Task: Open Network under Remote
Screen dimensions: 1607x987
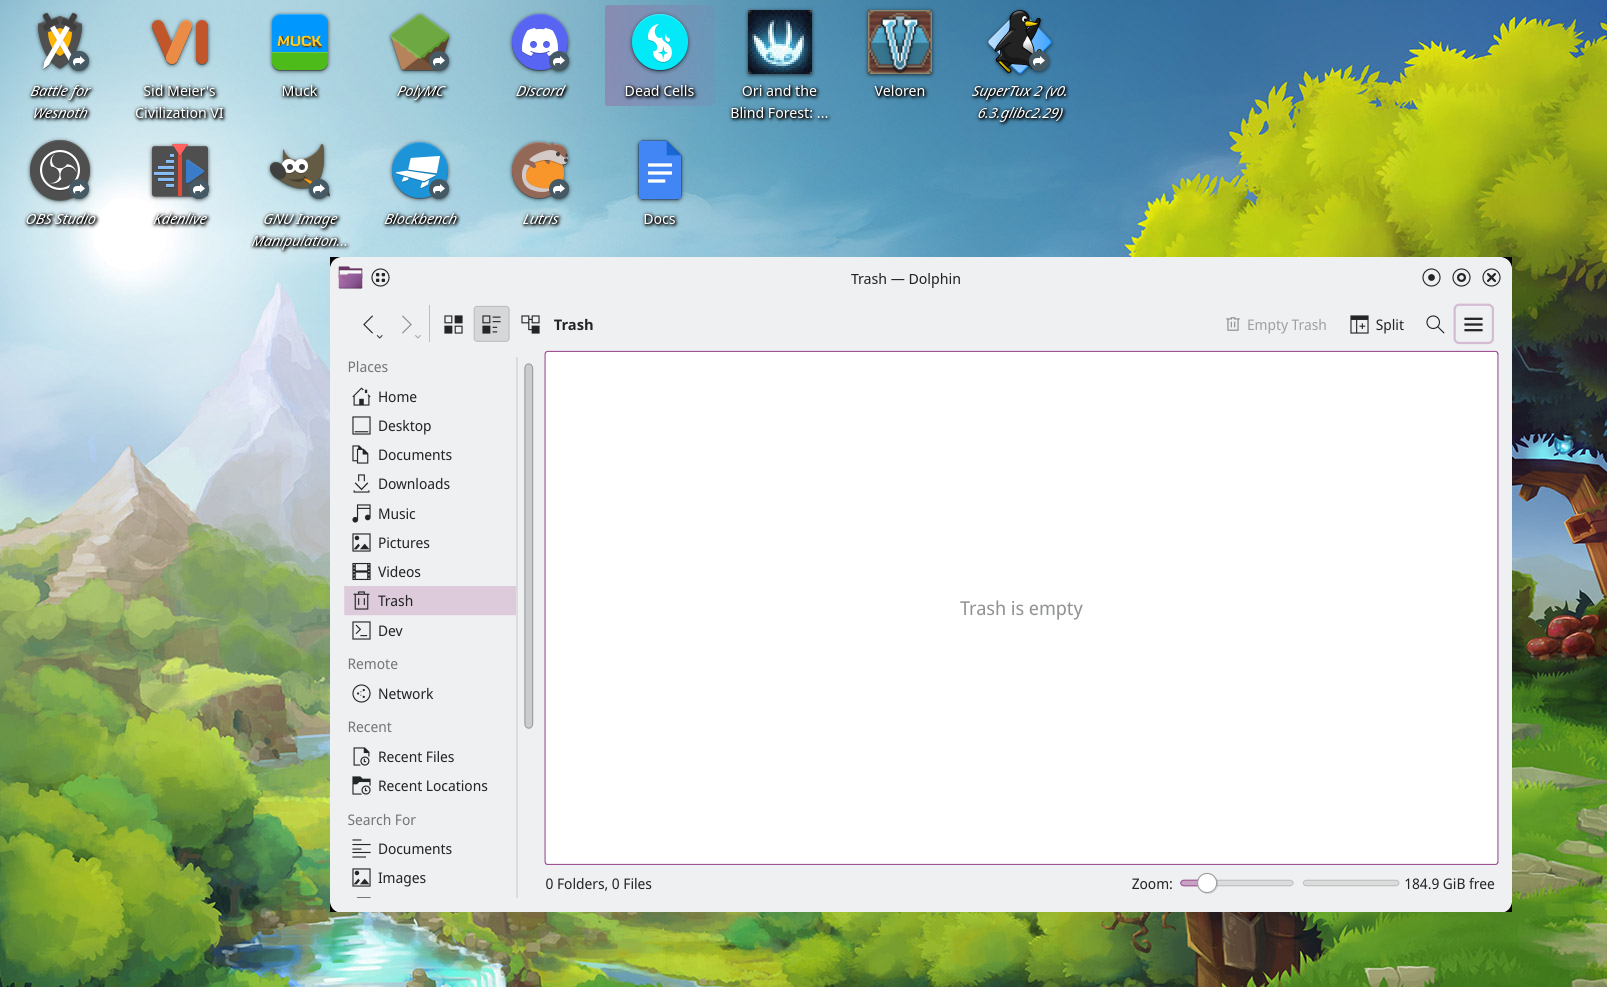Action: pos(430,694)
